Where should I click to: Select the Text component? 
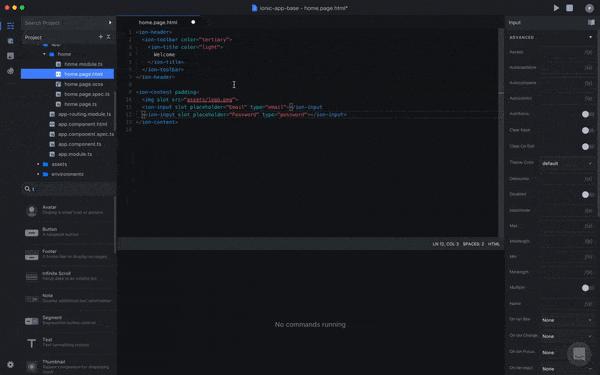click(x=68, y=342)
